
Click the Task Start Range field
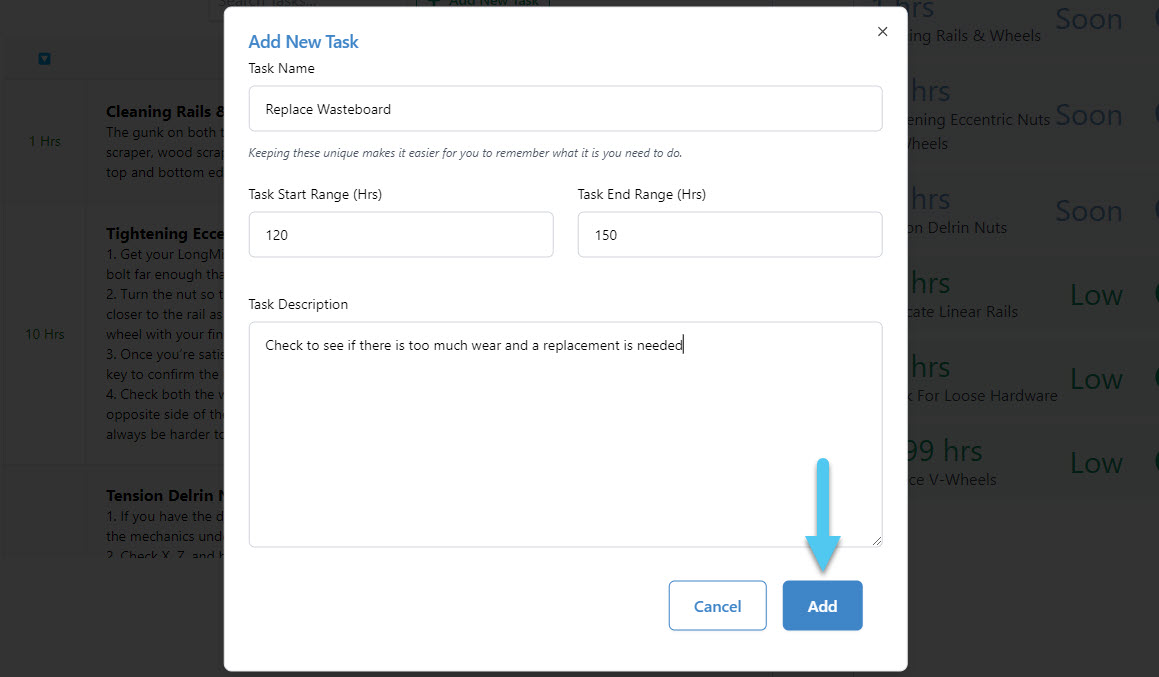[400, 235]
